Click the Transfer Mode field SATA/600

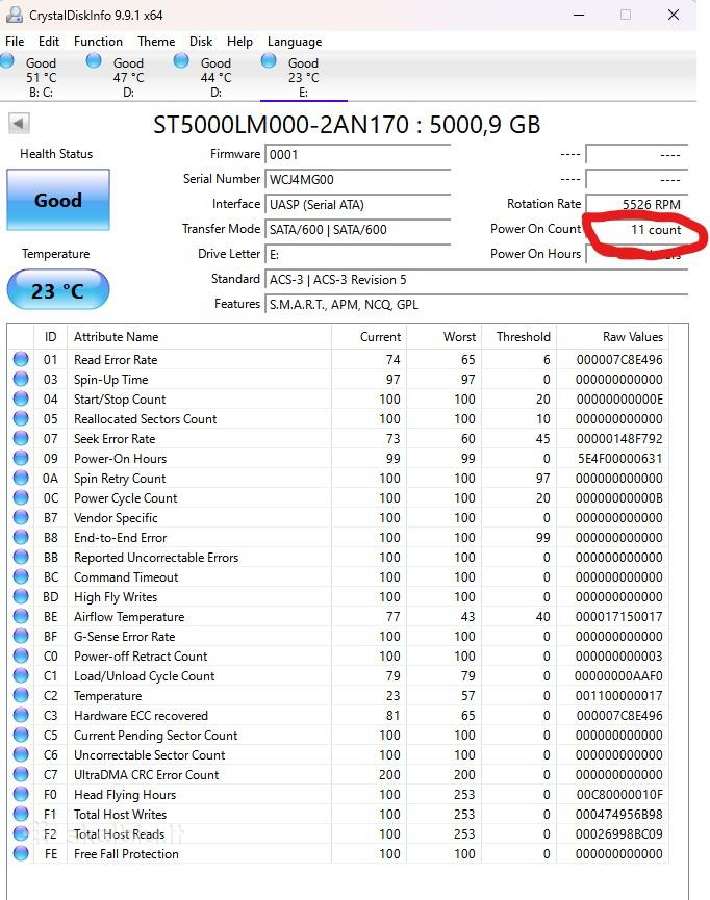(358, 230)
